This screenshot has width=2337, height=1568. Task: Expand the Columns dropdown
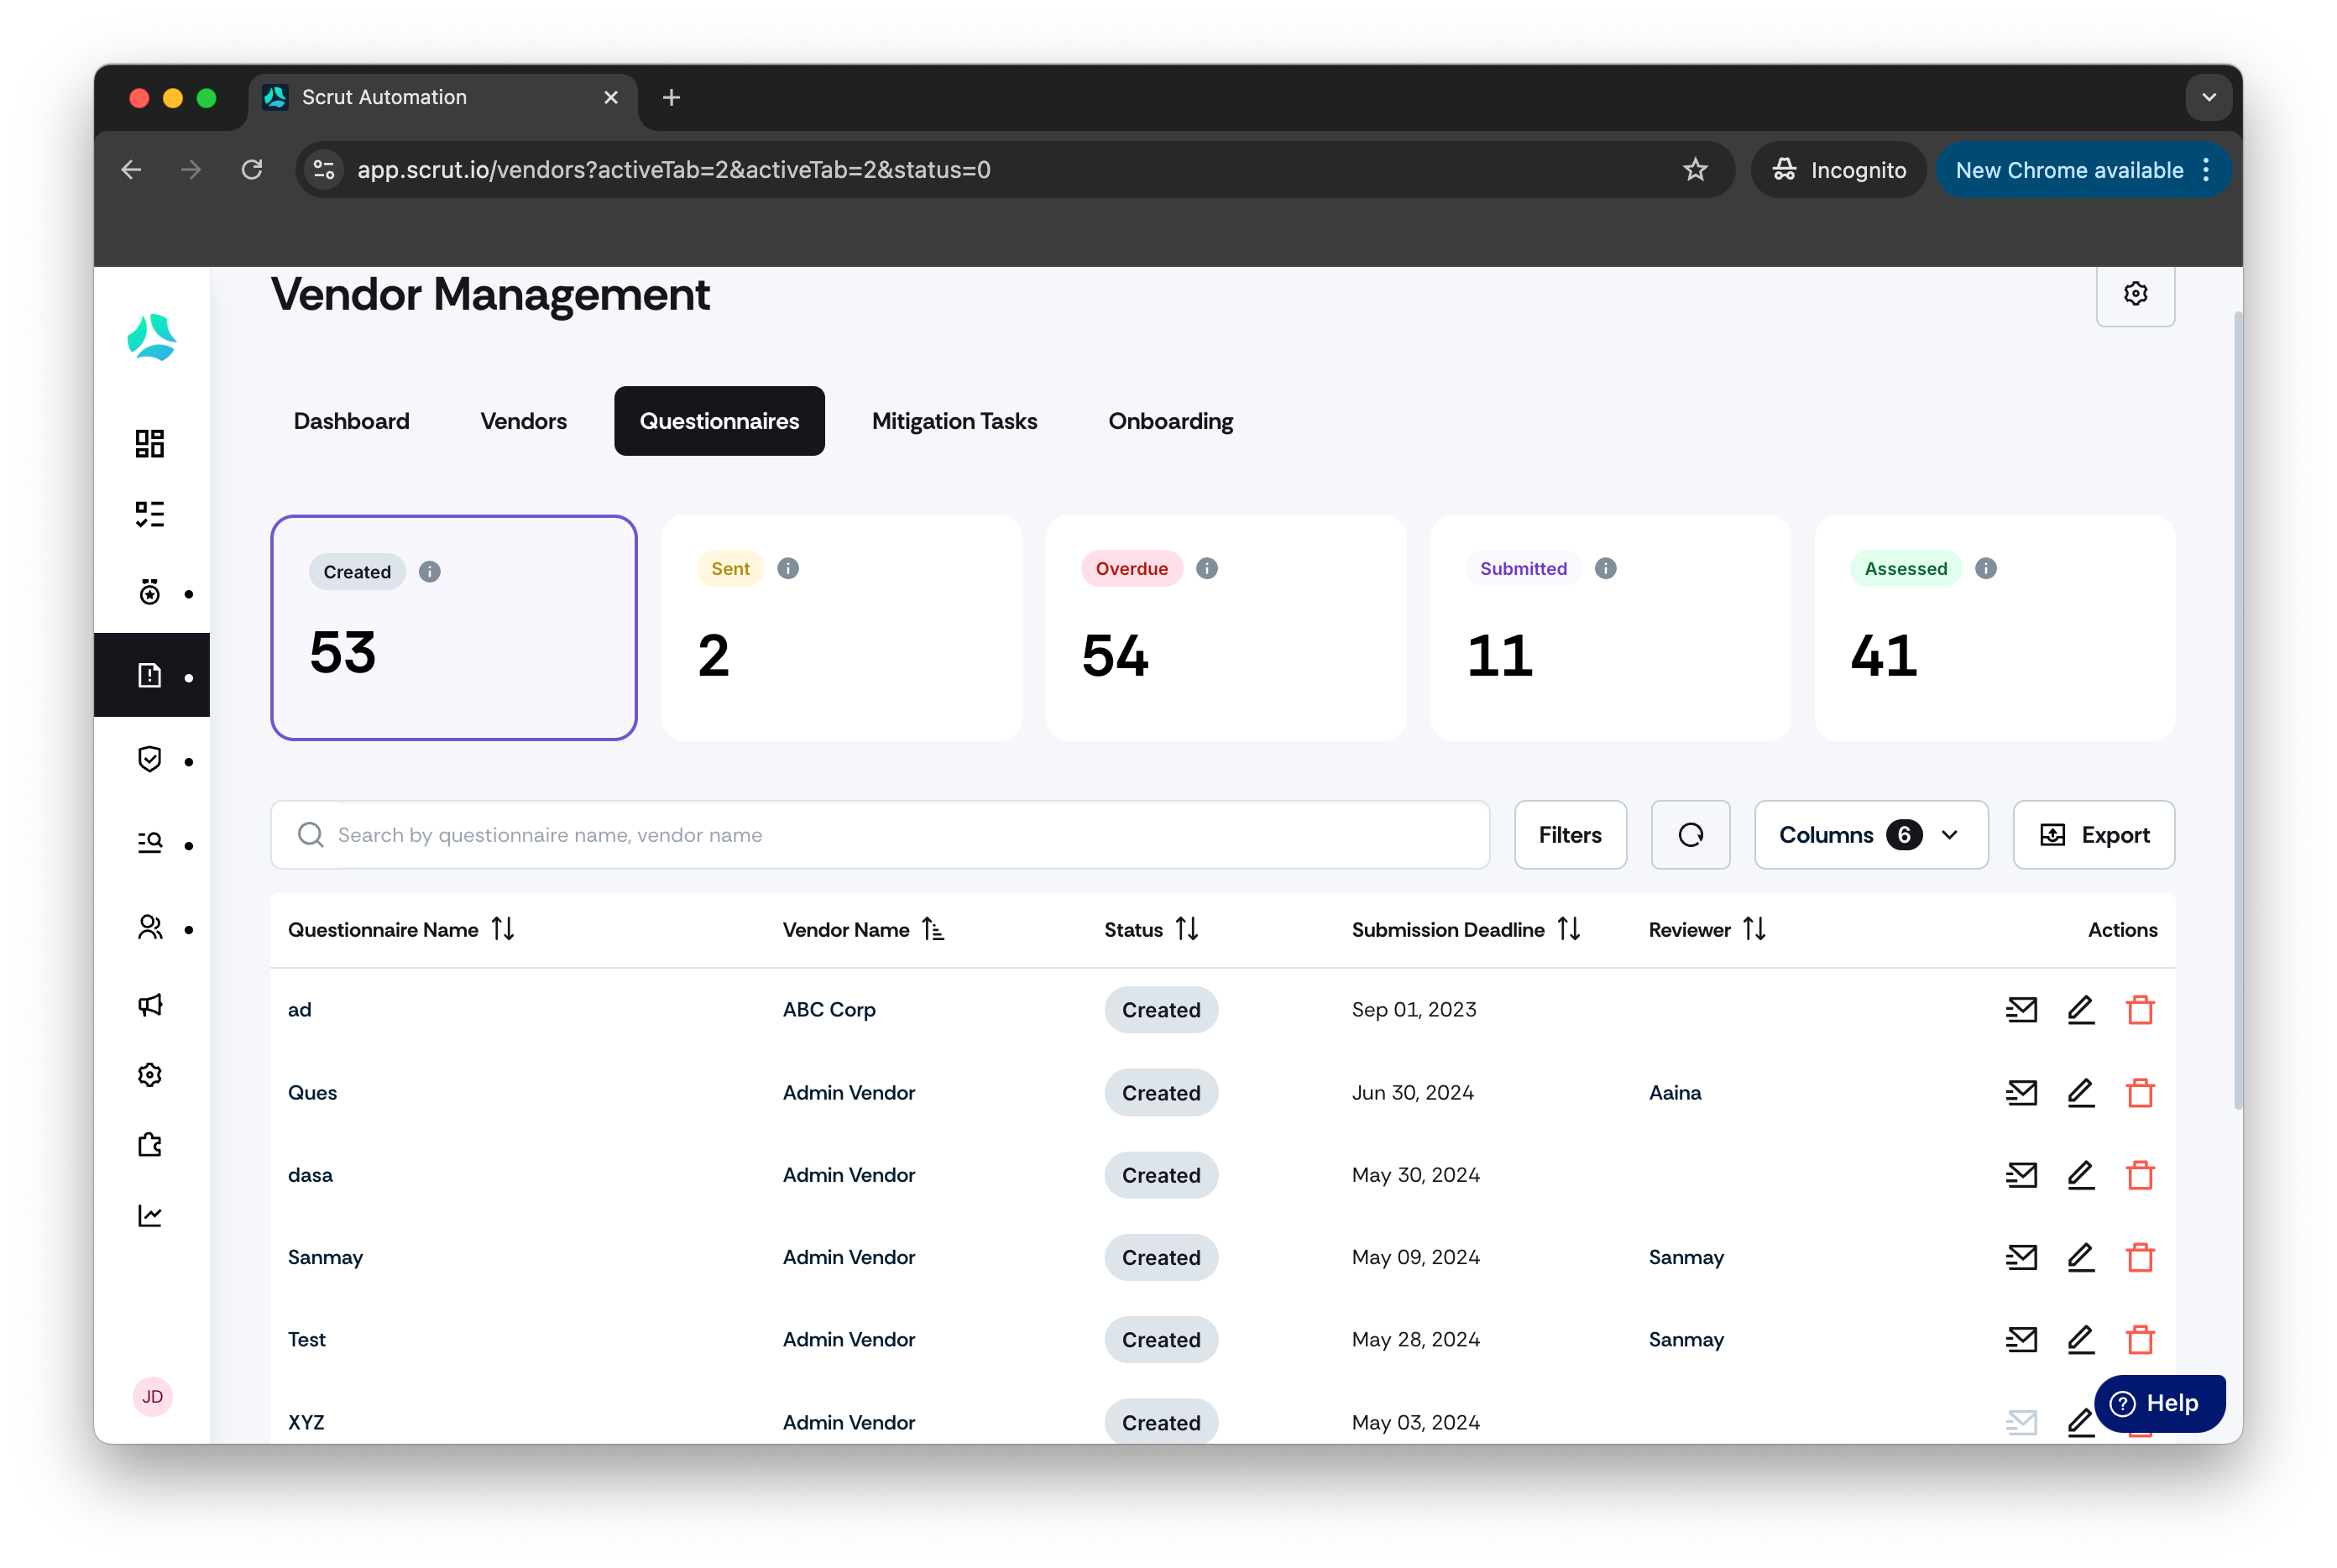[x=1870, y=835]
